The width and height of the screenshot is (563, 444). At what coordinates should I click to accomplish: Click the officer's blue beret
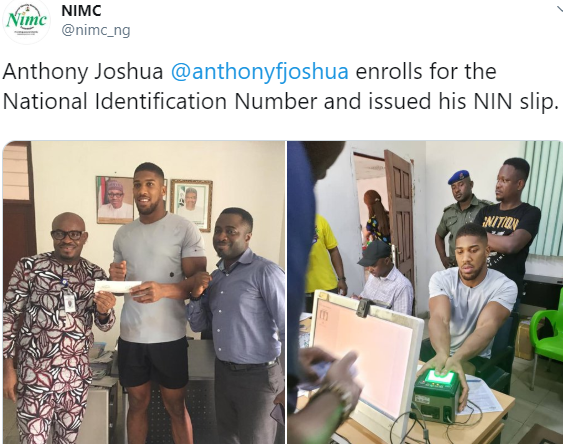click(459, 177)
